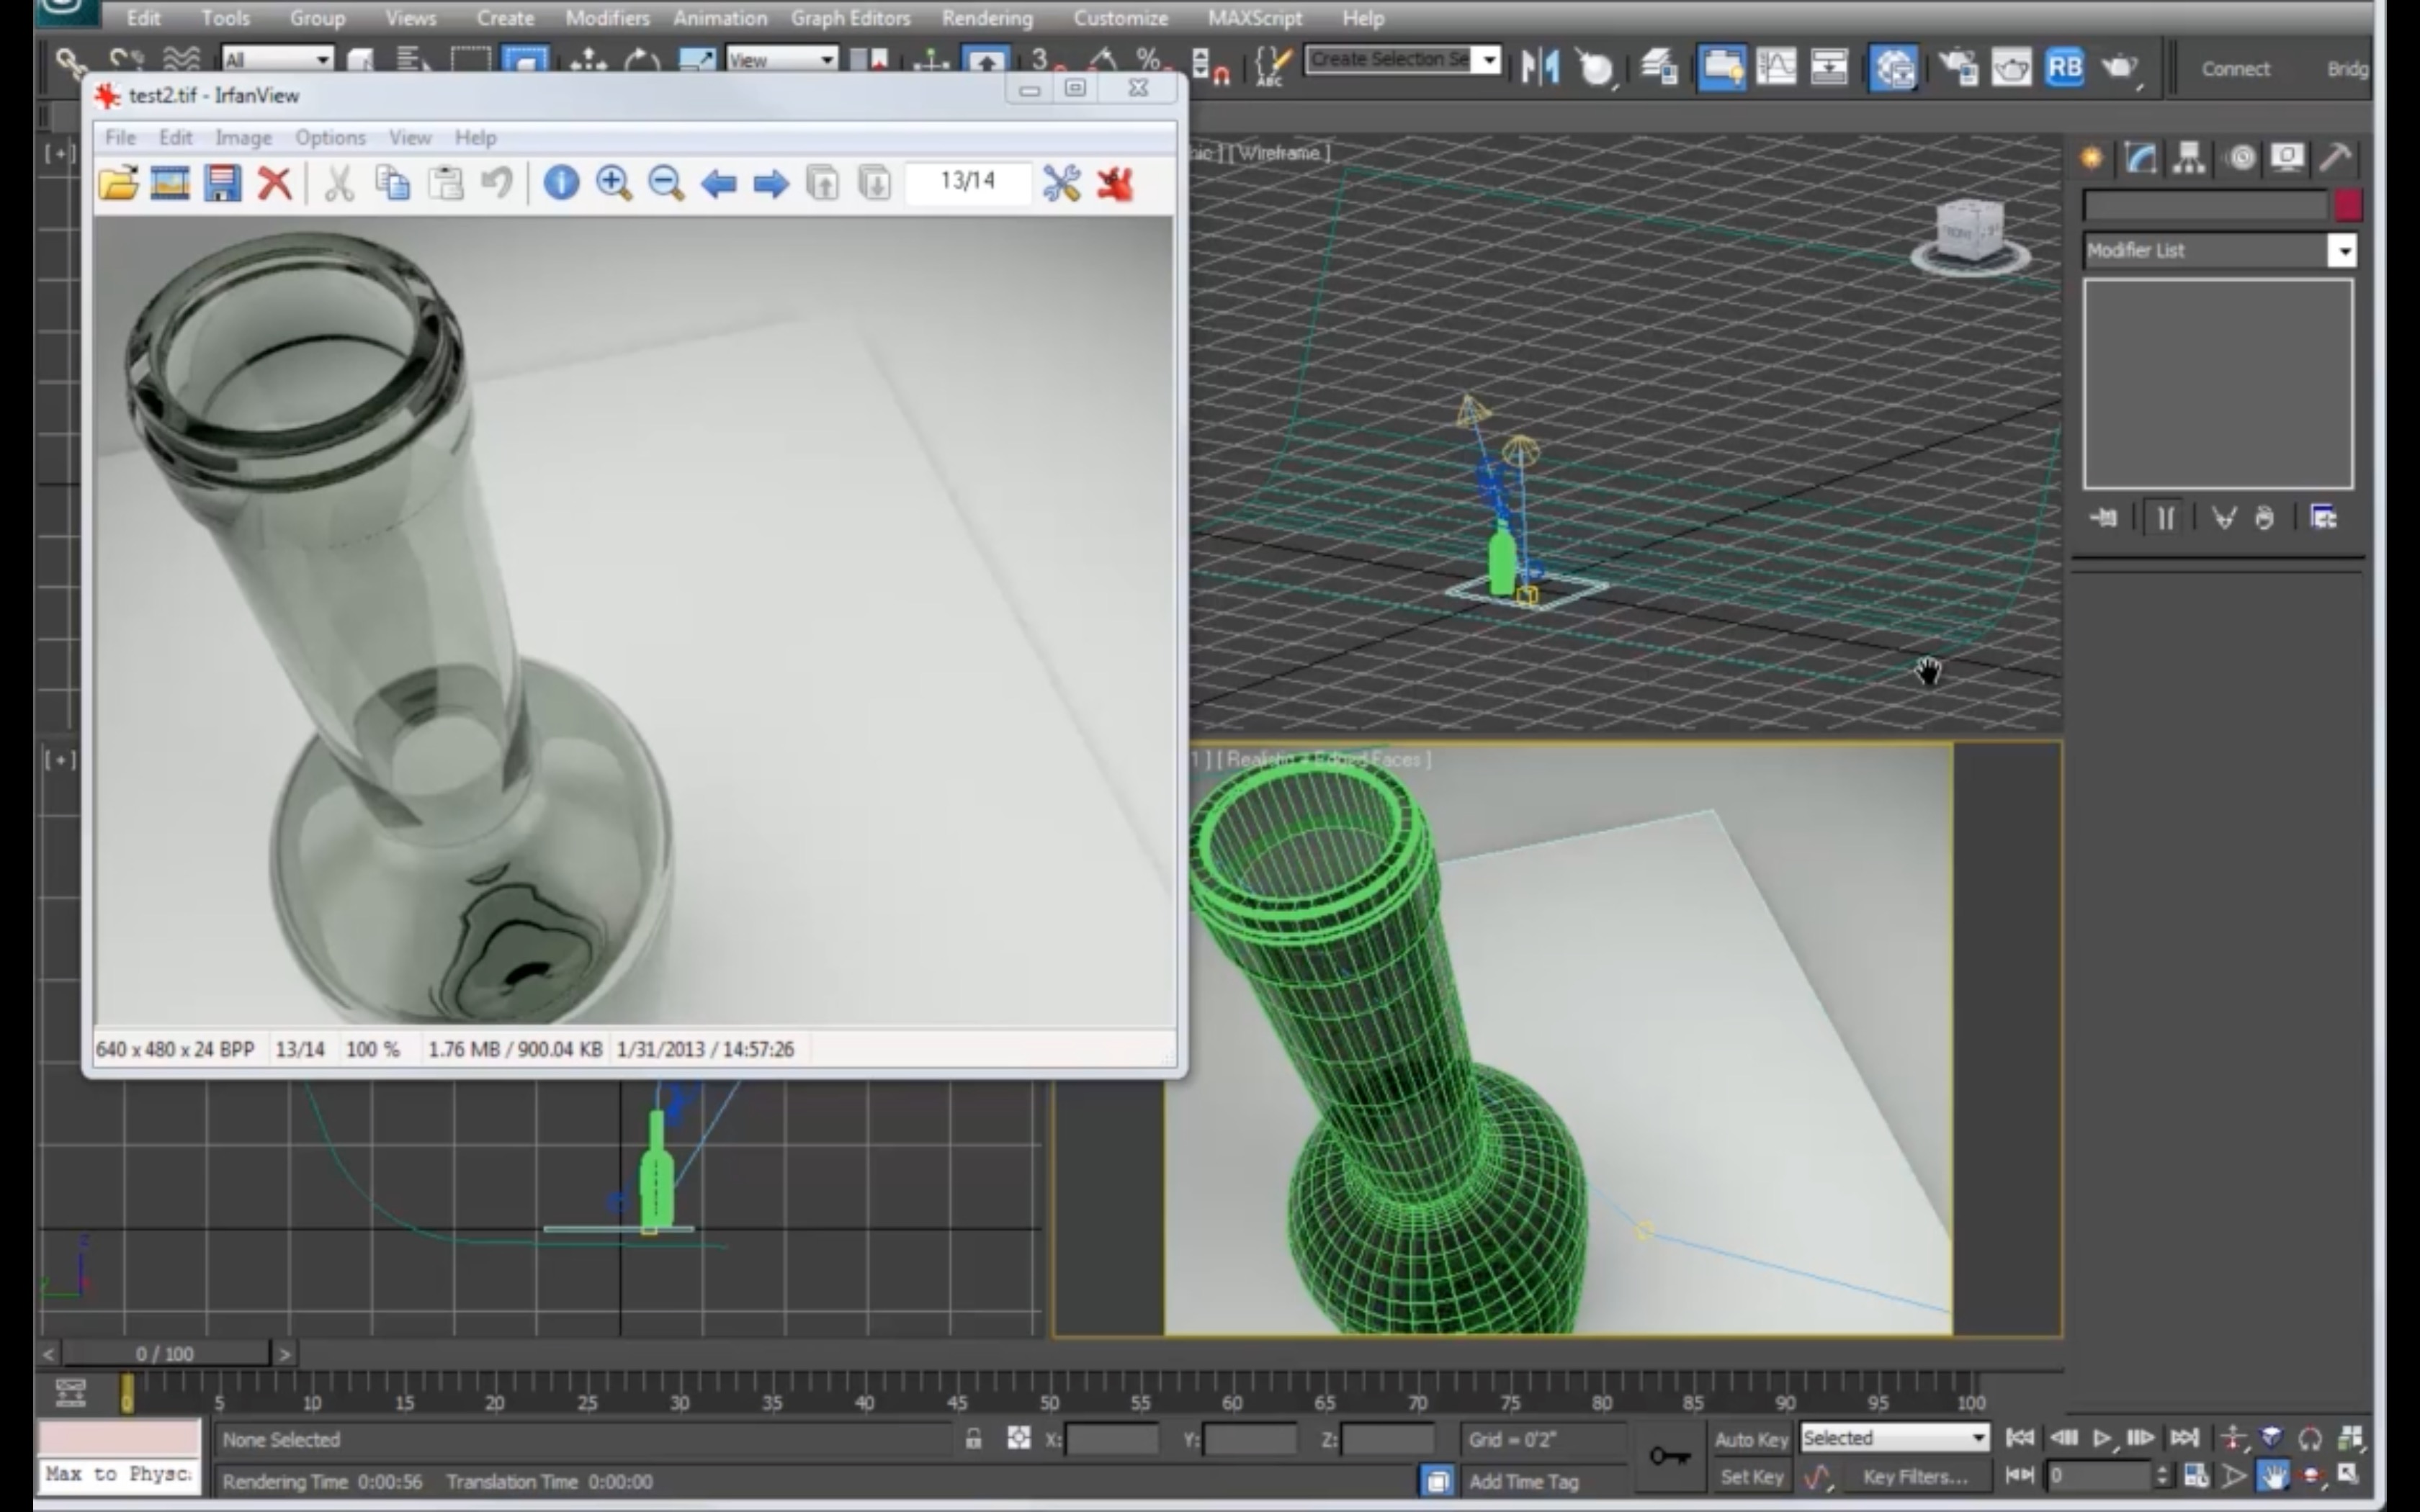Screen dimensions: 2420x1512
Task: Open the Rendered Frame Window icon
Action: point(2011,68)
